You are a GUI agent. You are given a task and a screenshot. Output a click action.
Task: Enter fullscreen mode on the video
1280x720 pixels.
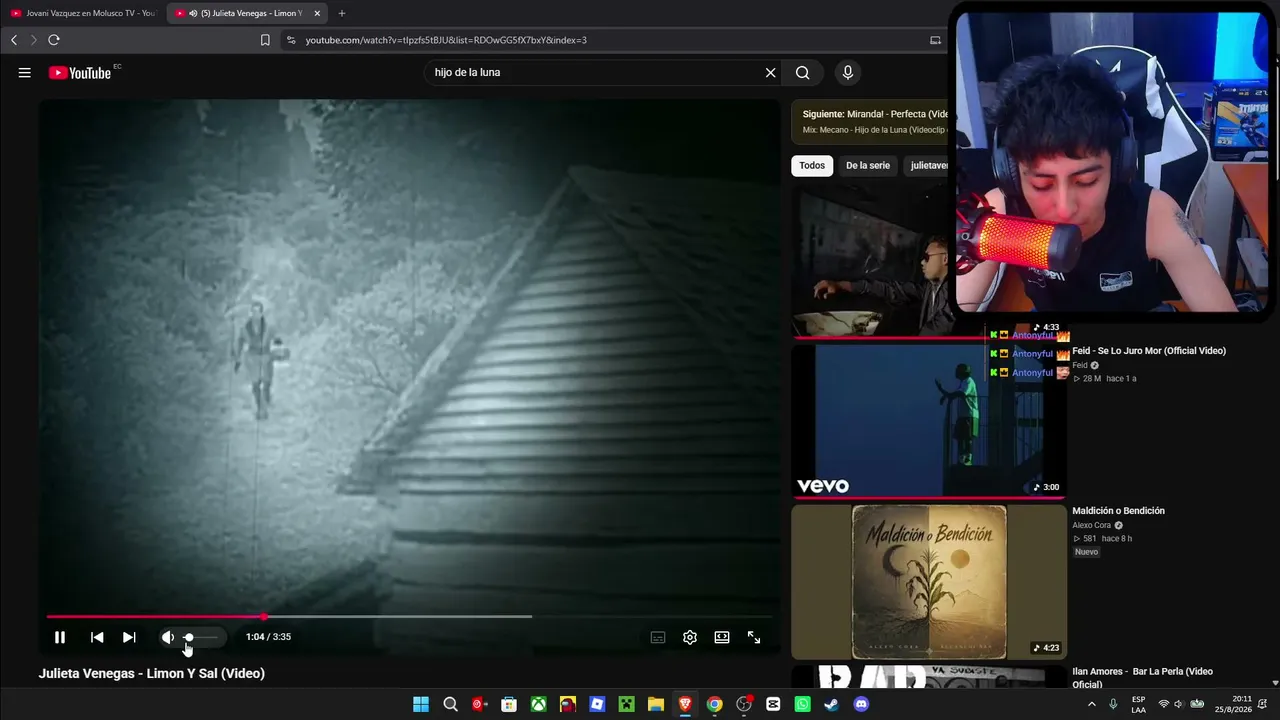[754, 637]
